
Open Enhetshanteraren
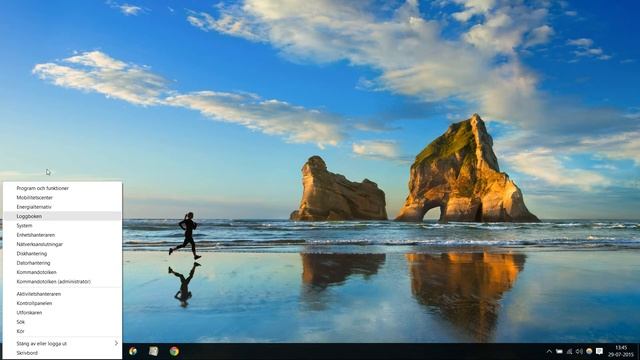point(62,235)
